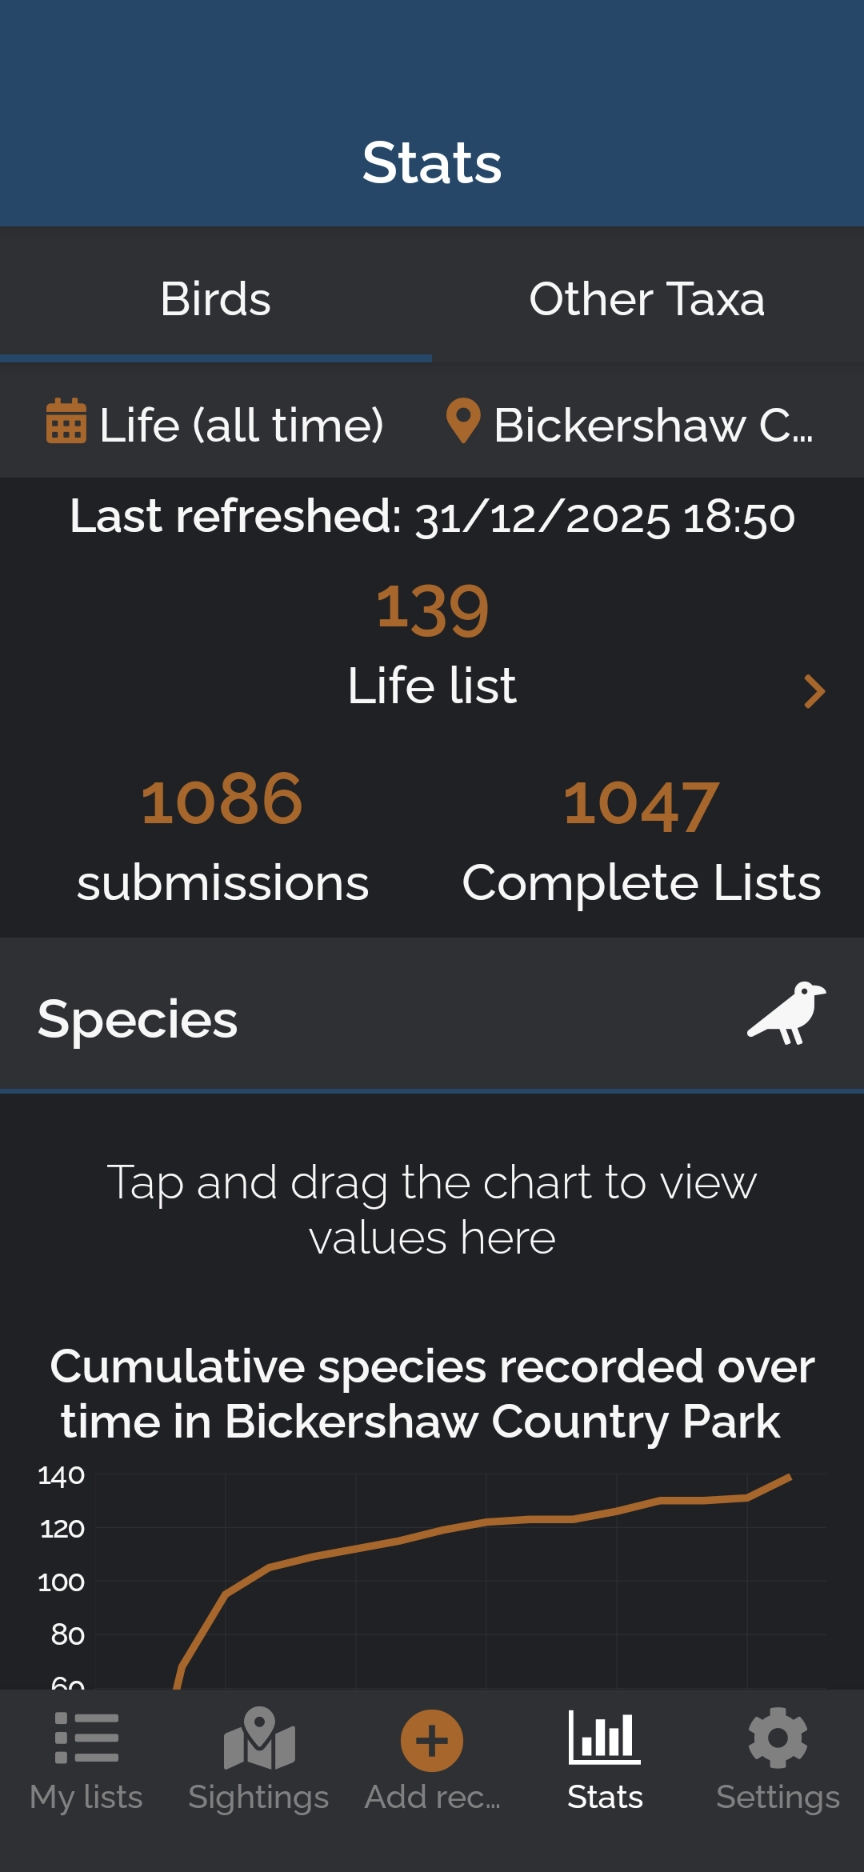Tap the Species section header
This screenshot has width=864, height=1872.
137,1019
